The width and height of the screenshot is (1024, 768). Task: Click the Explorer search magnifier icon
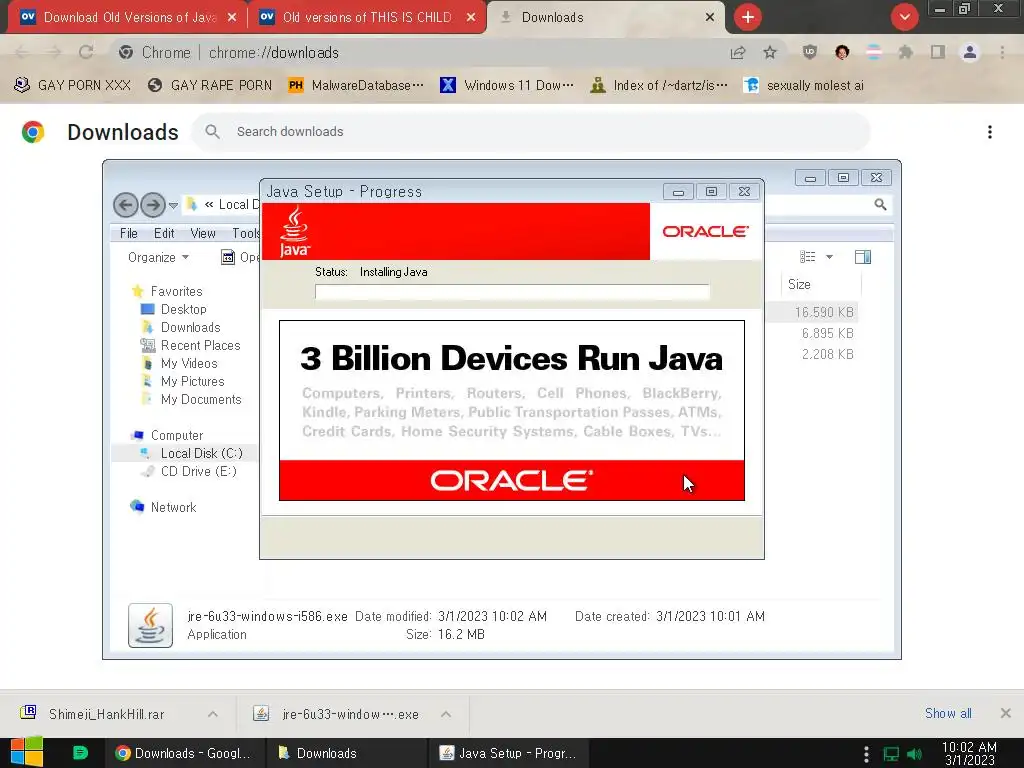click(x=880, y=204)
